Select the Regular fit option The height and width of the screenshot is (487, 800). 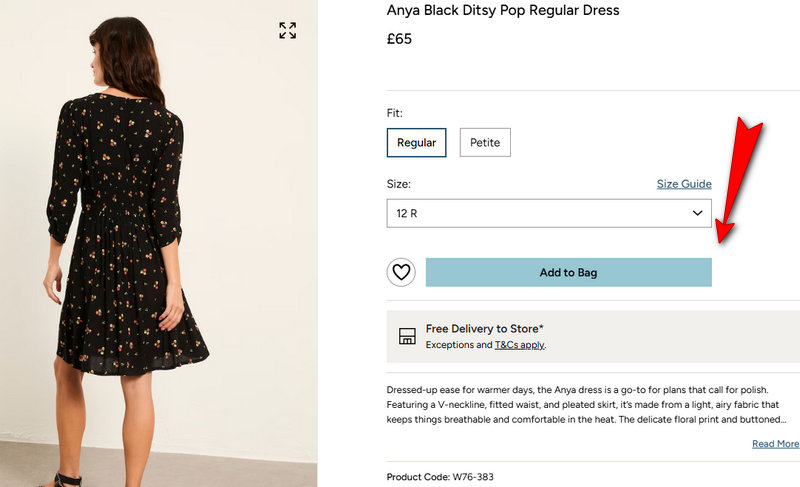[x=416, y=143]
